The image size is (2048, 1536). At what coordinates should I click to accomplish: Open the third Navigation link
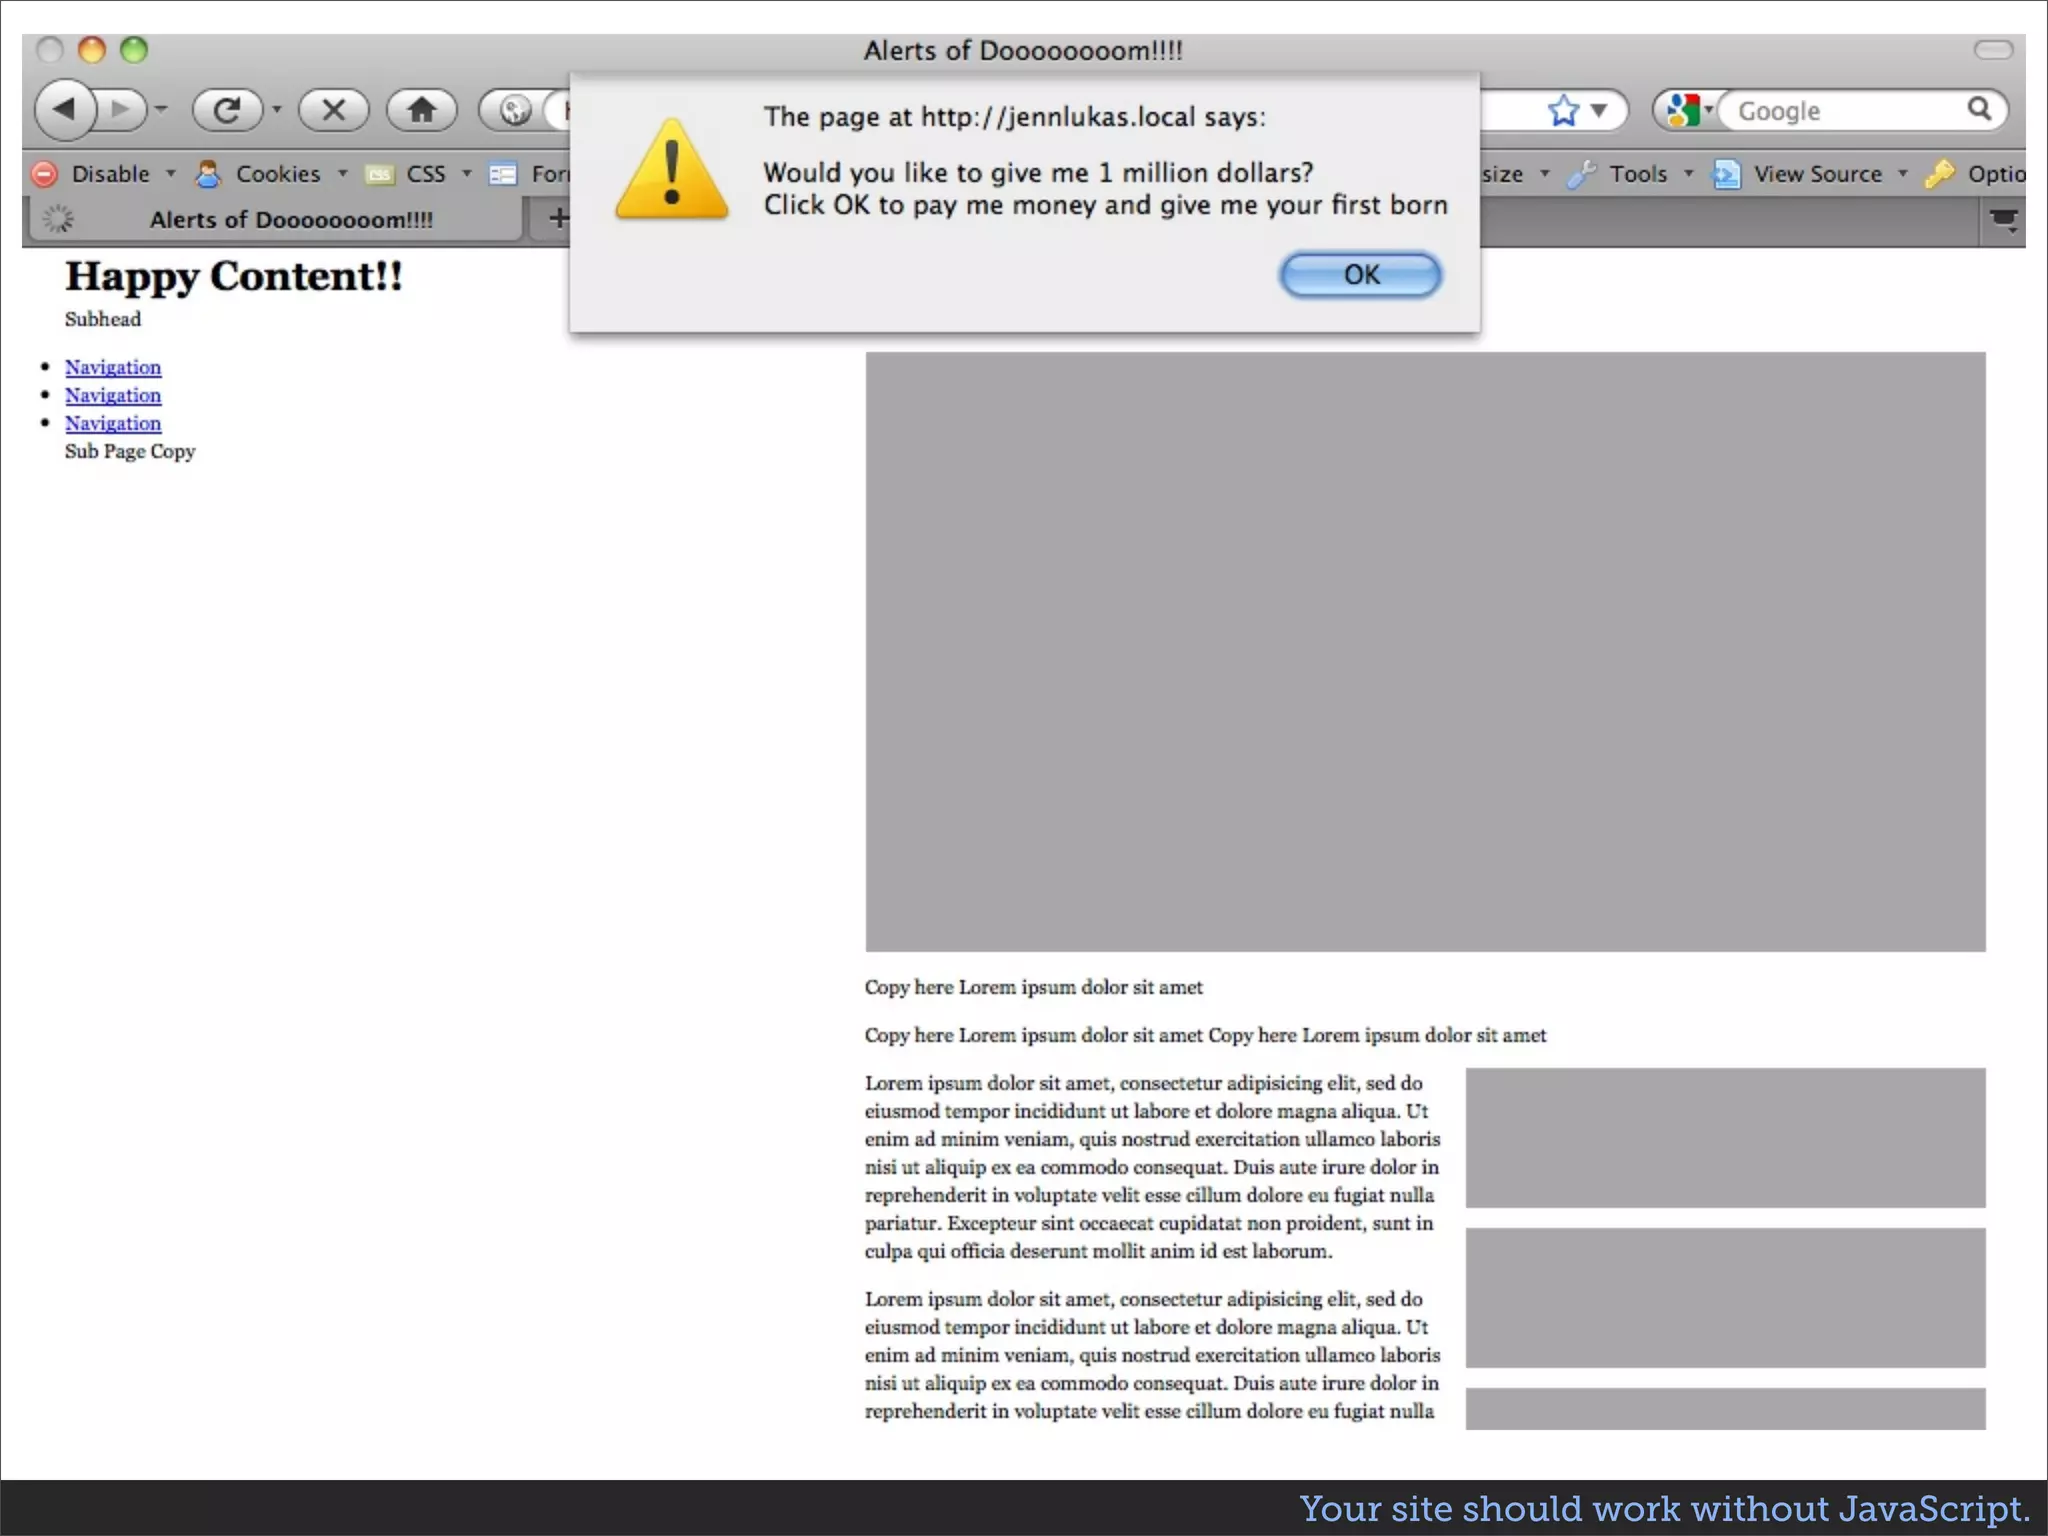[x=113, y=424]
